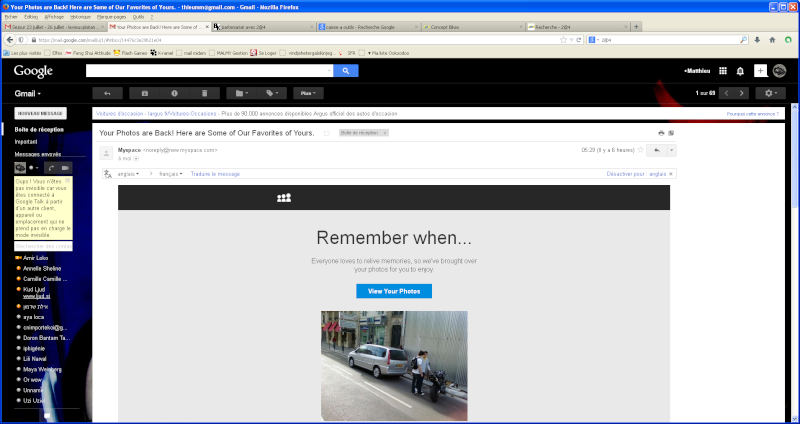Screen dimensions: 800x424
Task: Open chat with Maya Weinberg
Action: pyautogui.click(x=42, y=369)
